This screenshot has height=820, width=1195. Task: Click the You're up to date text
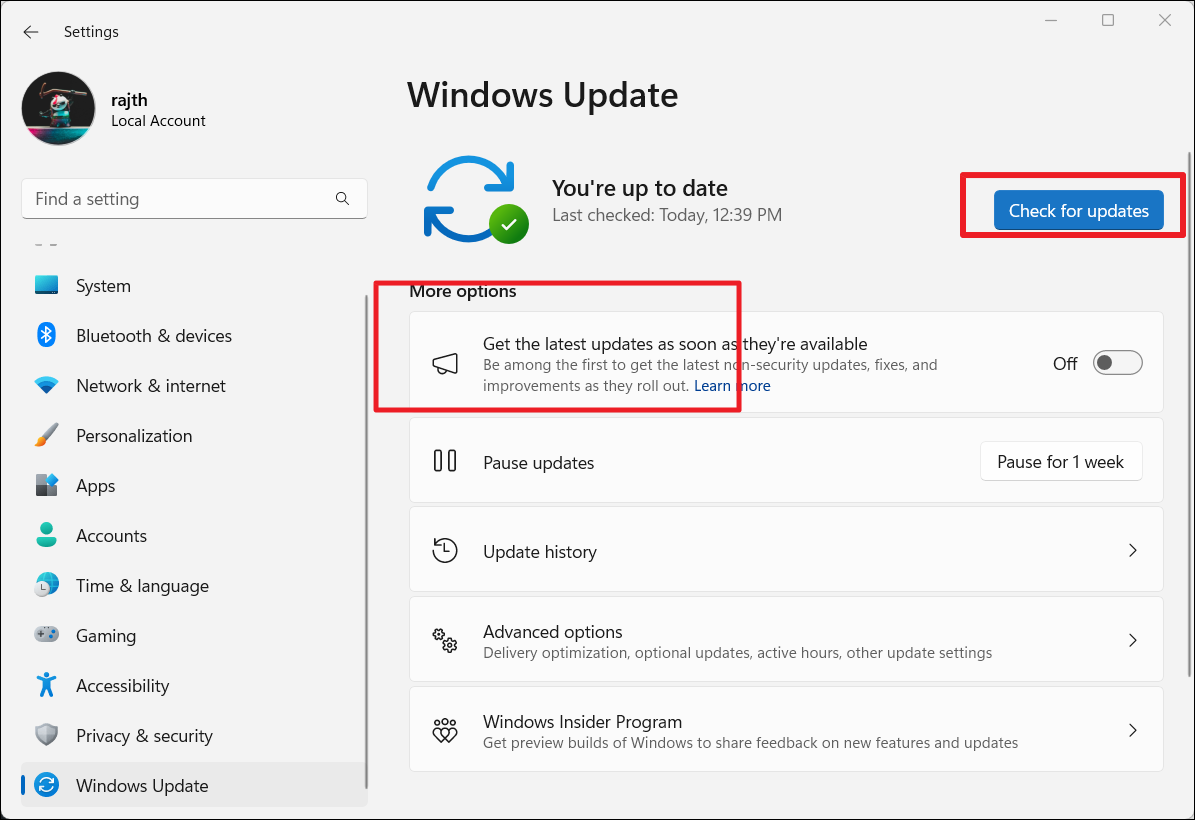pos(639,188)
